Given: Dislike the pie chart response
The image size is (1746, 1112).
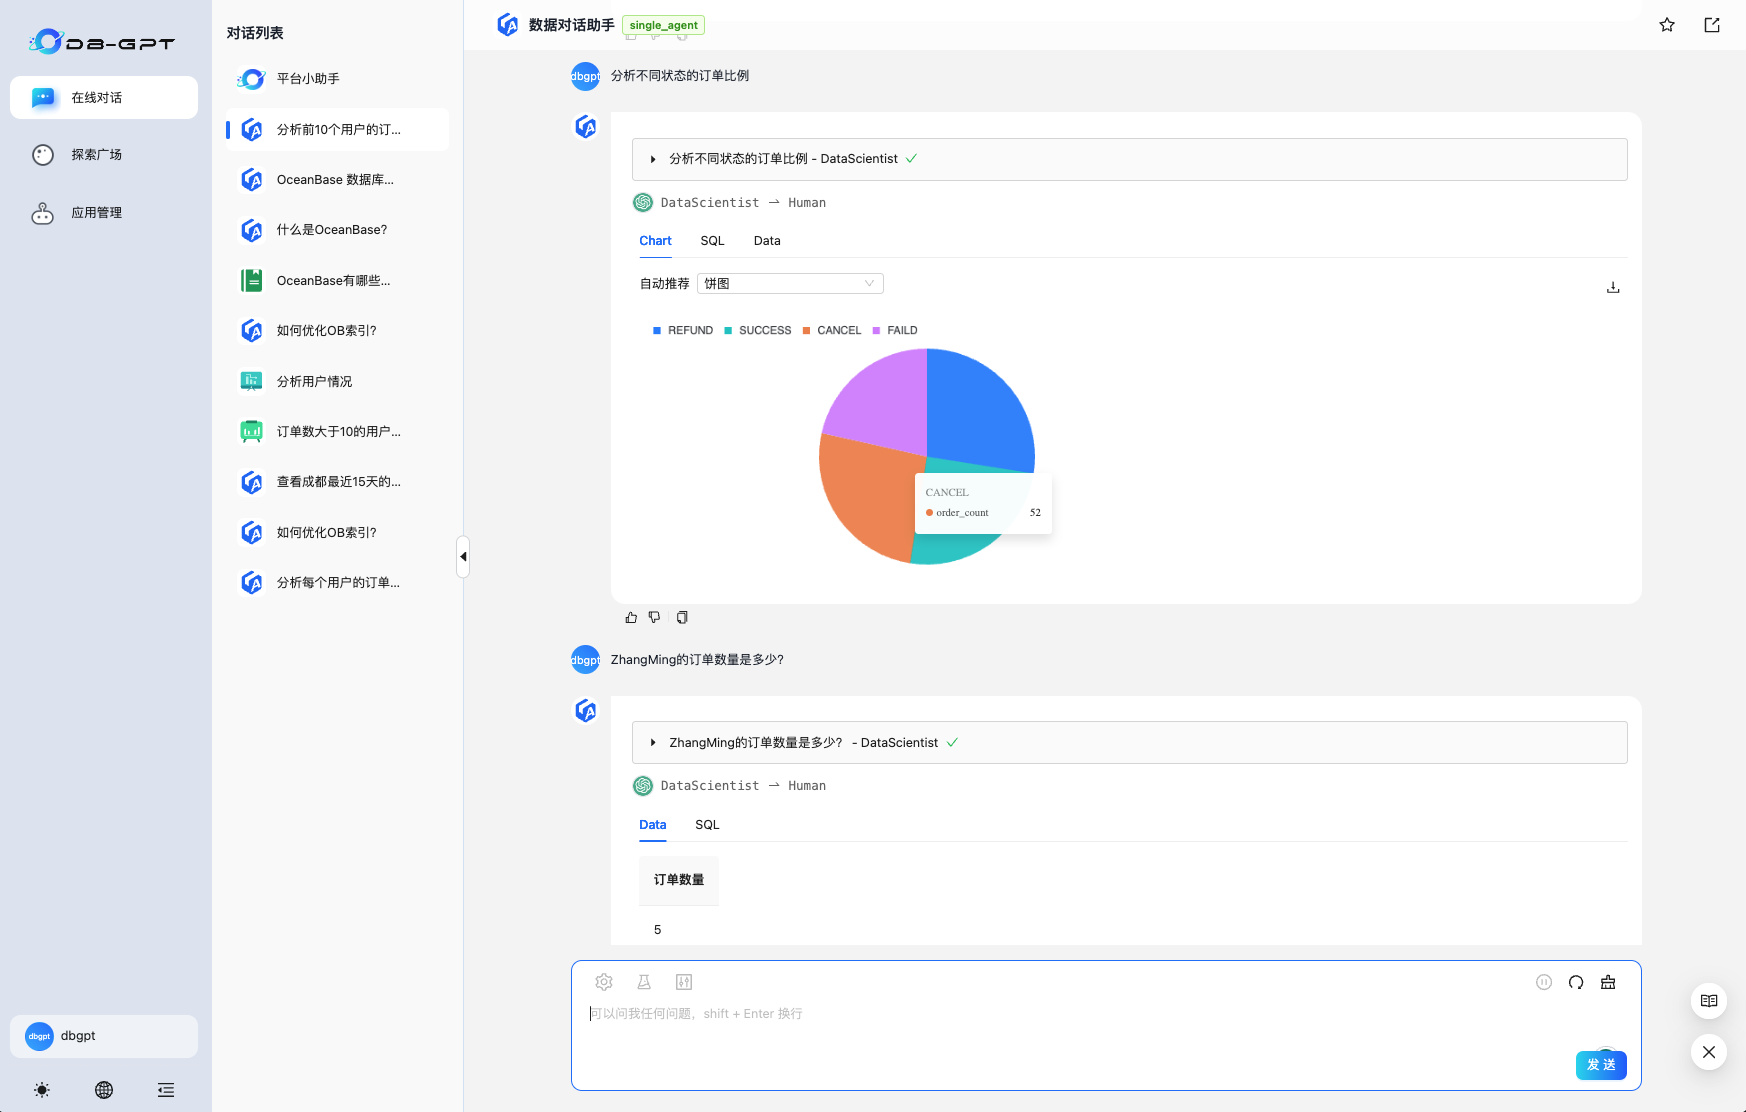Looking at the screenshot, I should (655, 618).
